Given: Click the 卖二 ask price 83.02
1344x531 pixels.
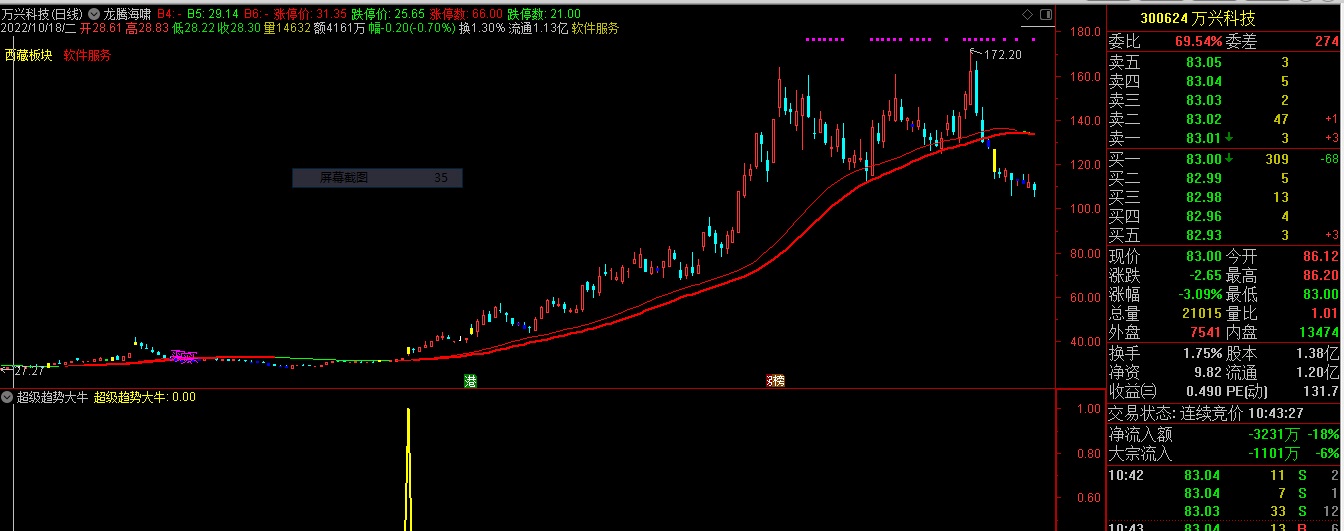Looking at the screenshot, I should point(1203,119).
